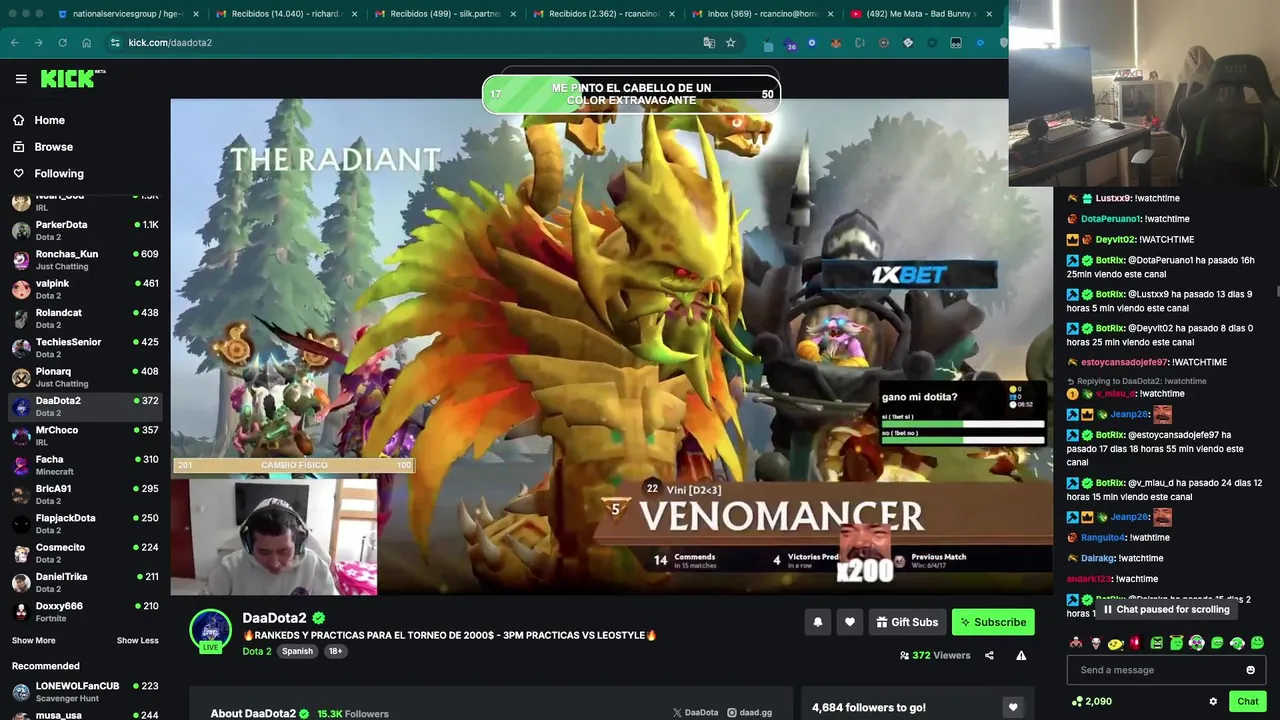Open Following from the sidebar
The height and width of the screenshot is (720, 1280).
(59, 174)
